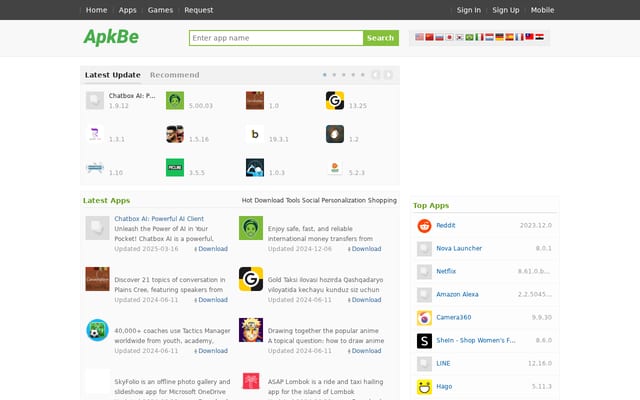
Task: Open the SheIn black S icon
Action: pos(424,341)
